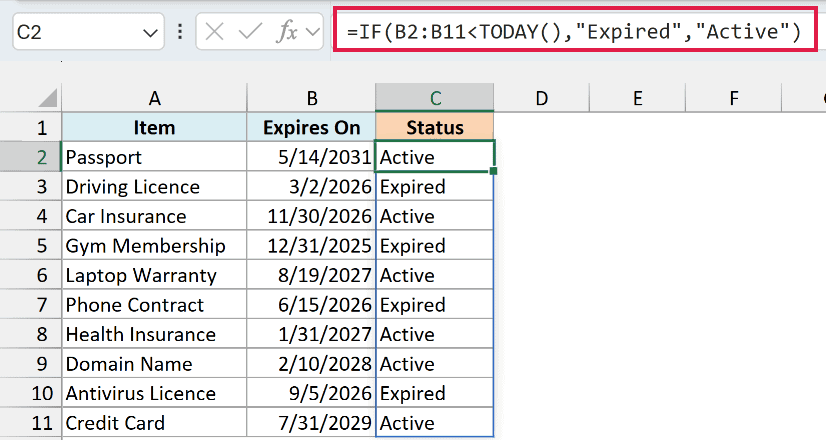Click the "Status" header cell
This screenshot has height=440, width=826.
435,128
